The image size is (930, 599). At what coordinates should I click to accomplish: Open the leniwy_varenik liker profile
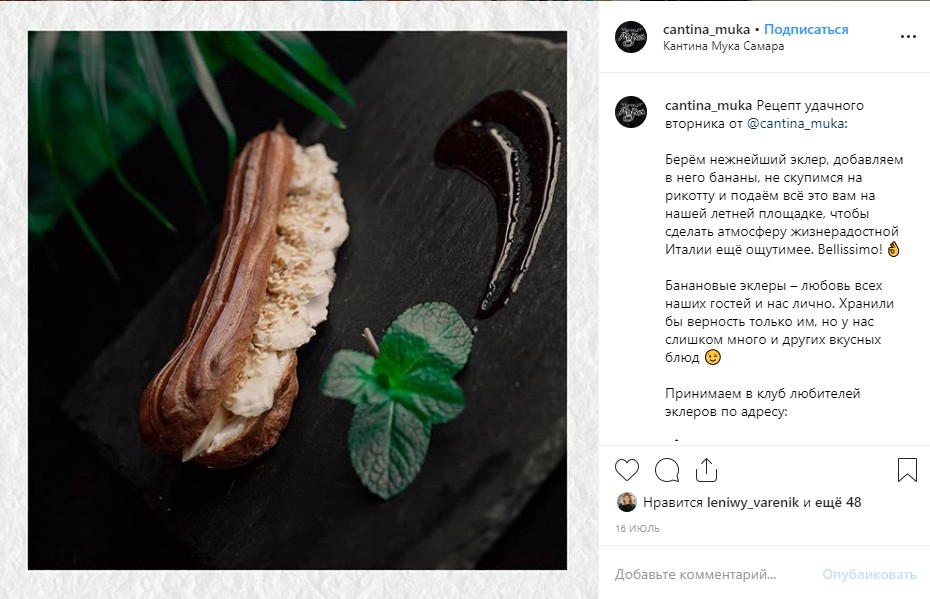(753, 502)
